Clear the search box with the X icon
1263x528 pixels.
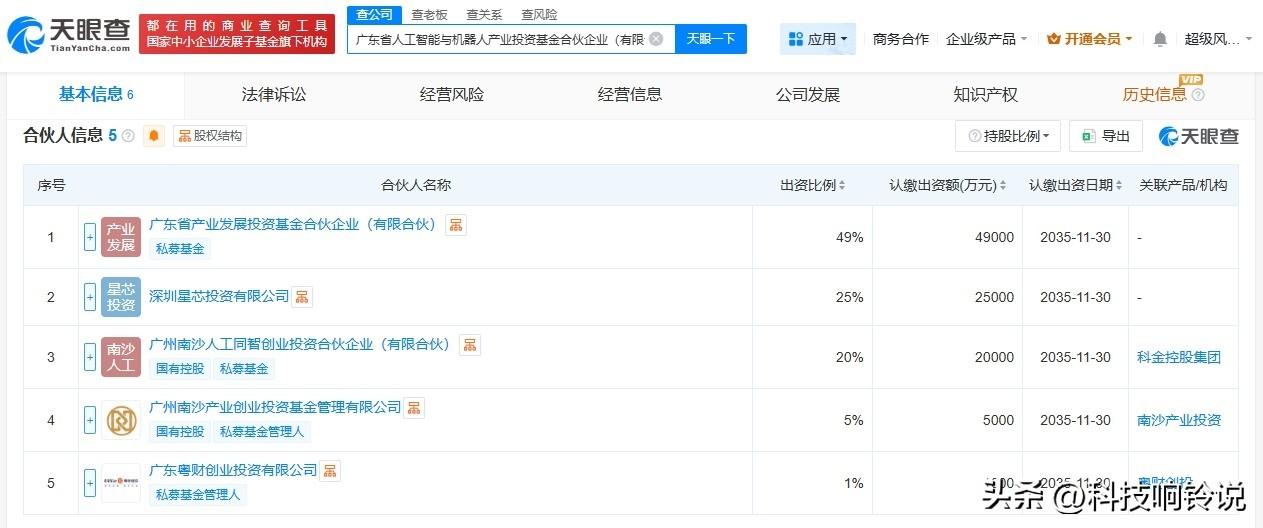[x=656, y=39]
